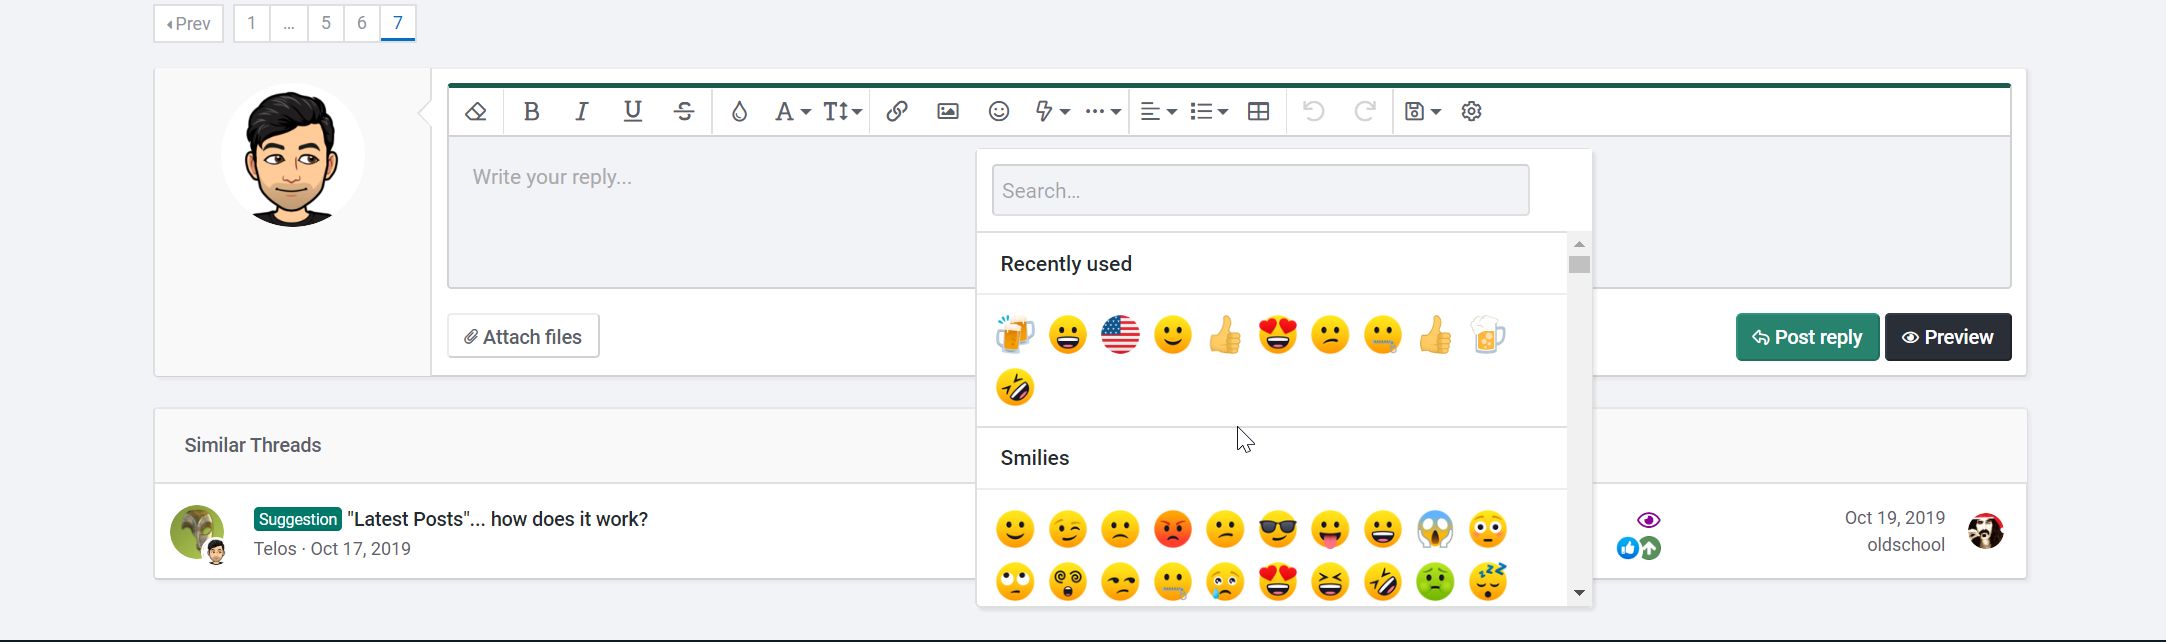
Task: Click the Redo icon
Action: (x=1365, y=111)
